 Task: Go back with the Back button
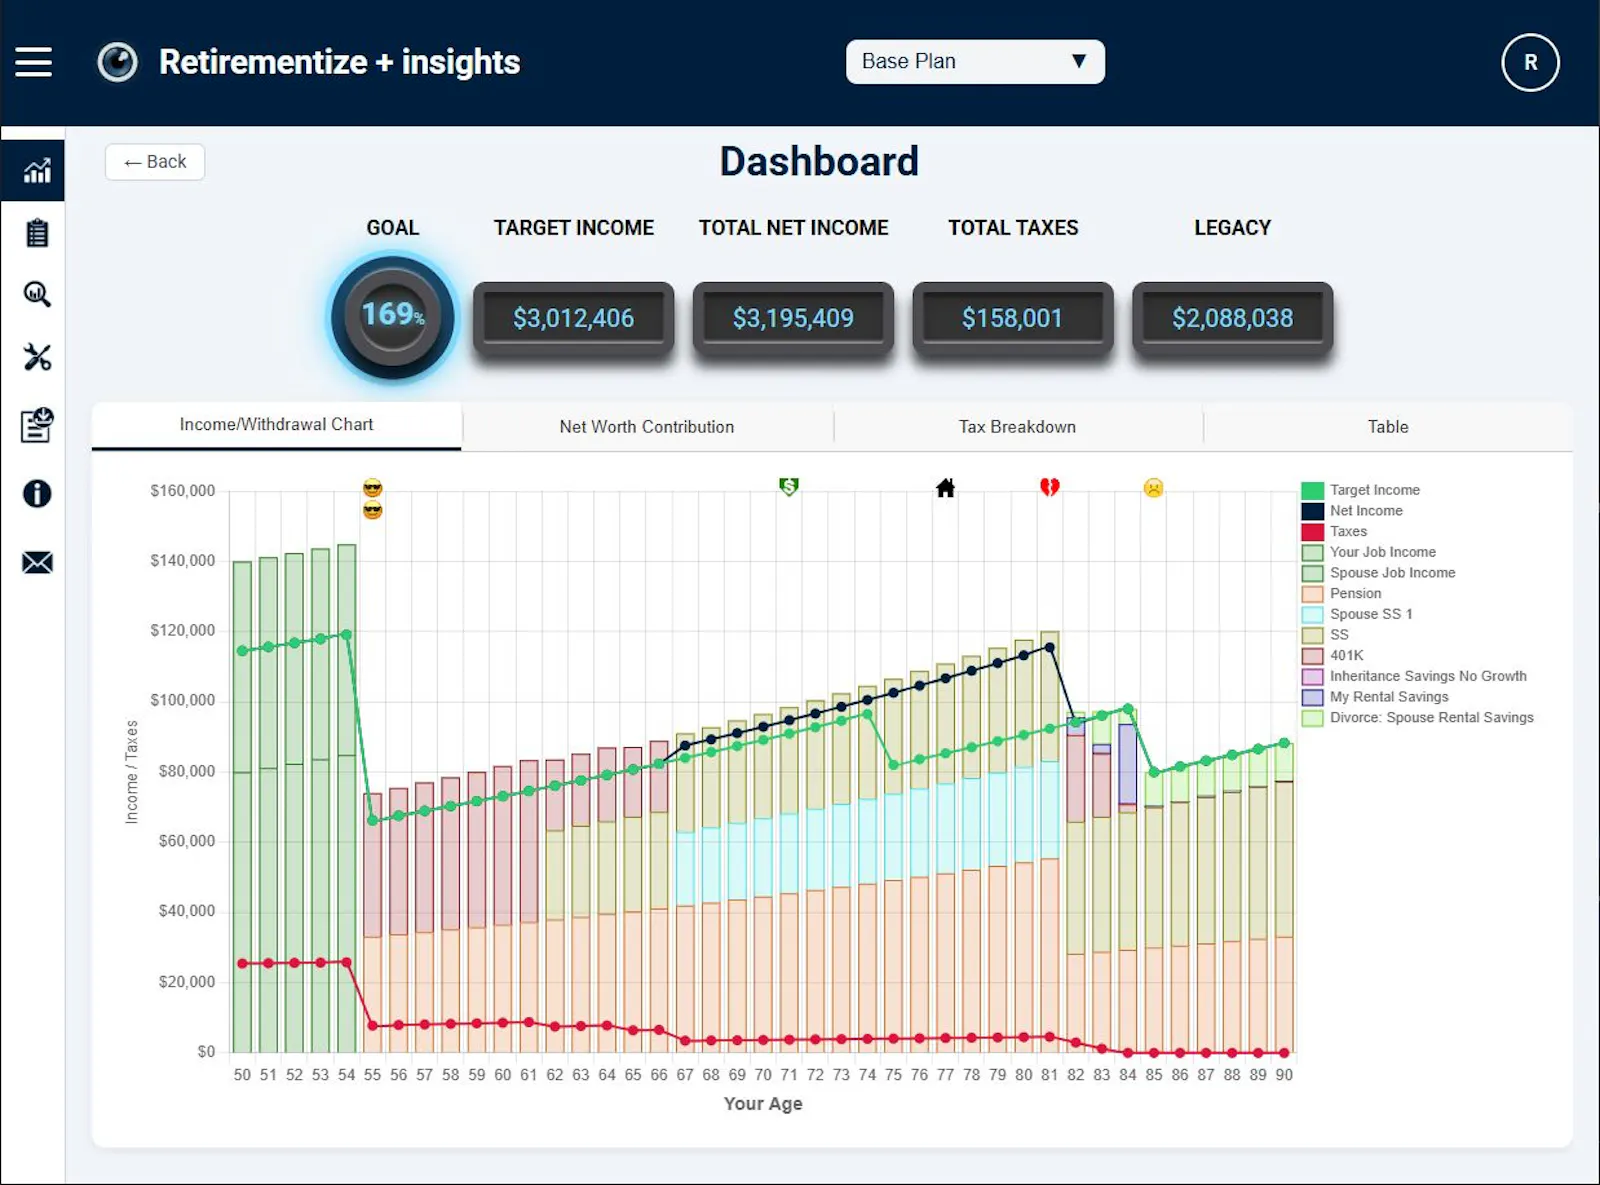coord(155,162)
